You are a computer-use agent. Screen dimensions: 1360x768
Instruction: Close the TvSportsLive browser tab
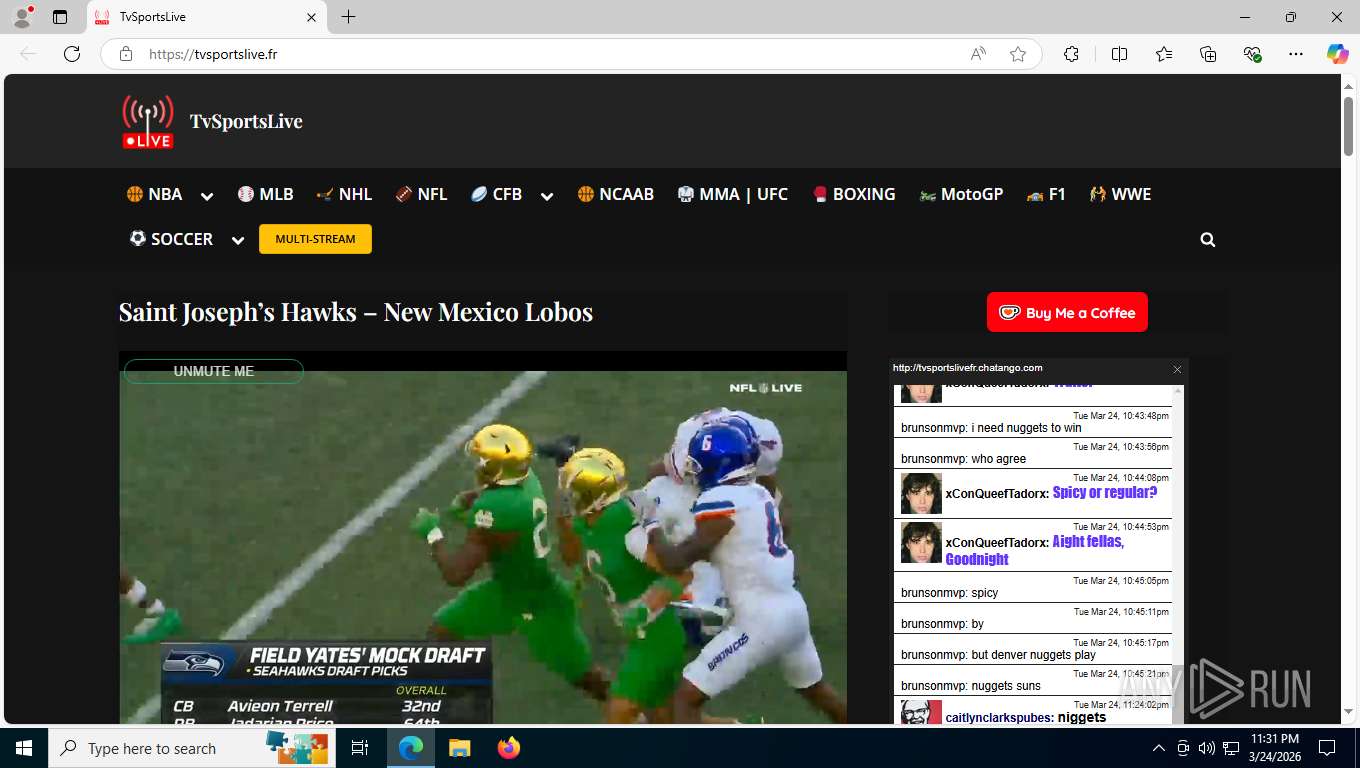[x=311, y=17]
